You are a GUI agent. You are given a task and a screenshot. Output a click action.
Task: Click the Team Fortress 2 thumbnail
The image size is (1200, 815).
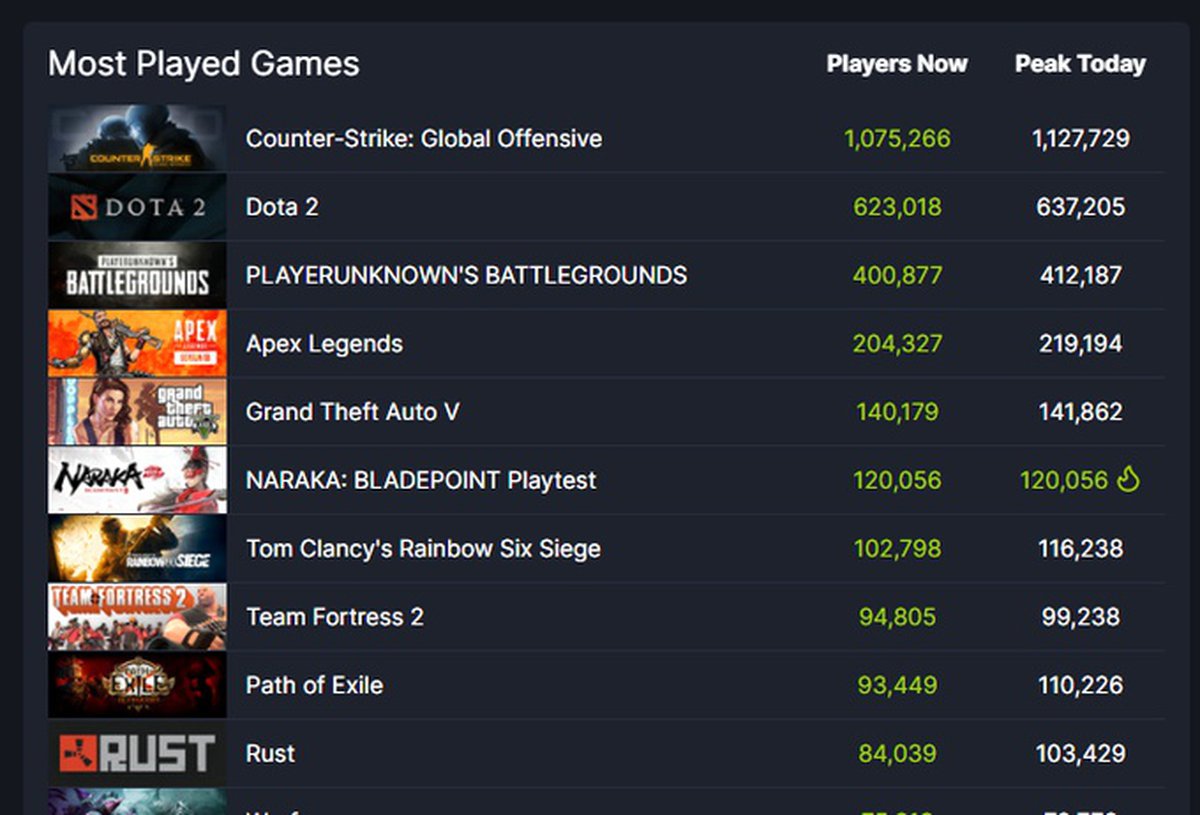pos(137,616)
